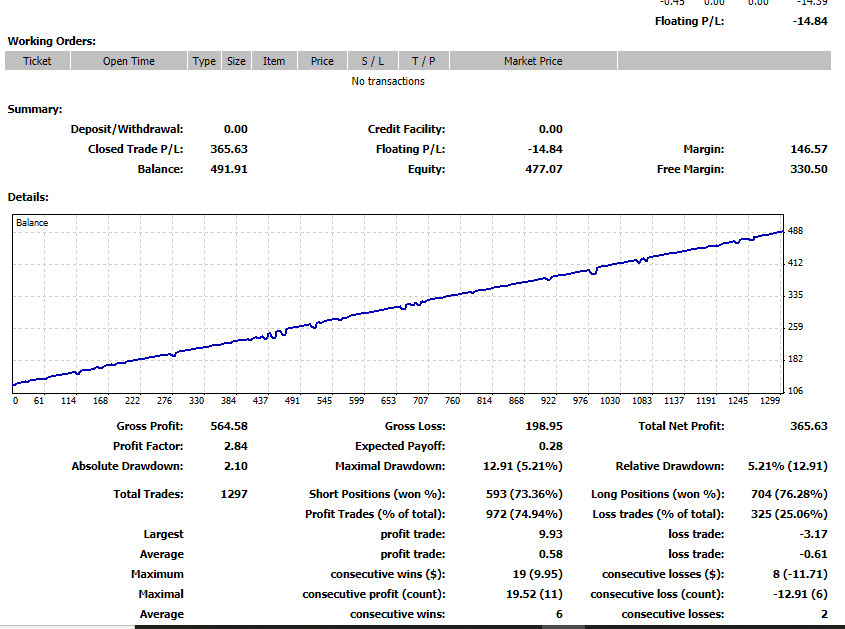Image resolution: width=845 pixels, height=629 pixels.
Task: Click the Free Margin value 330.50
Action: point(808,169)
